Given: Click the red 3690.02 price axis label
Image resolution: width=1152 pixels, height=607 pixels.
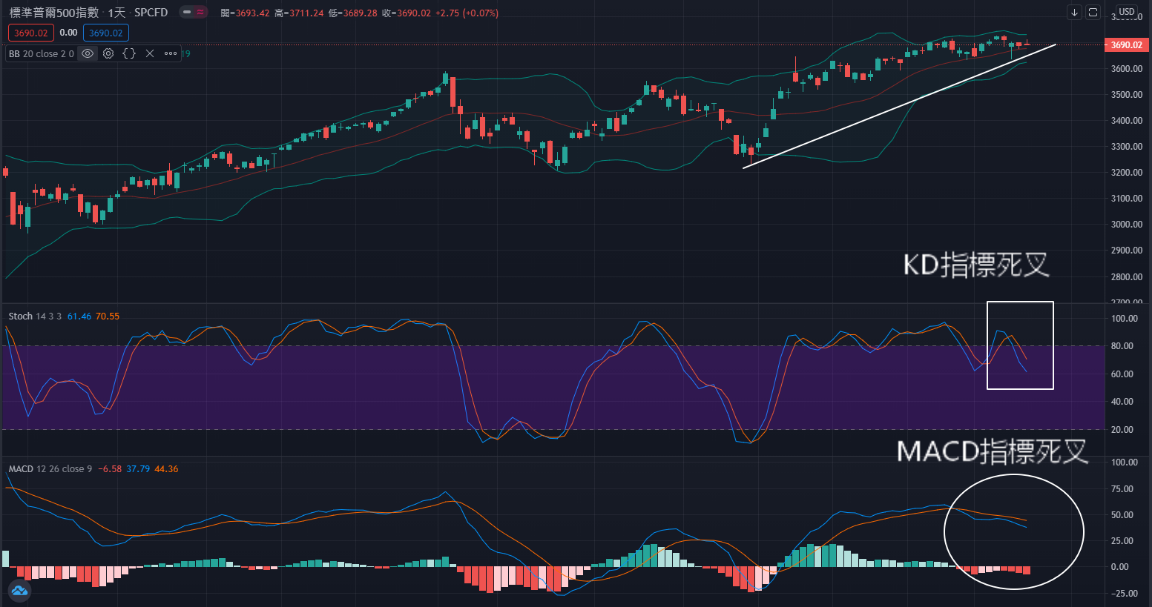Looking at the screenshot, I should pyautogui.click(x=1125, y=45).
